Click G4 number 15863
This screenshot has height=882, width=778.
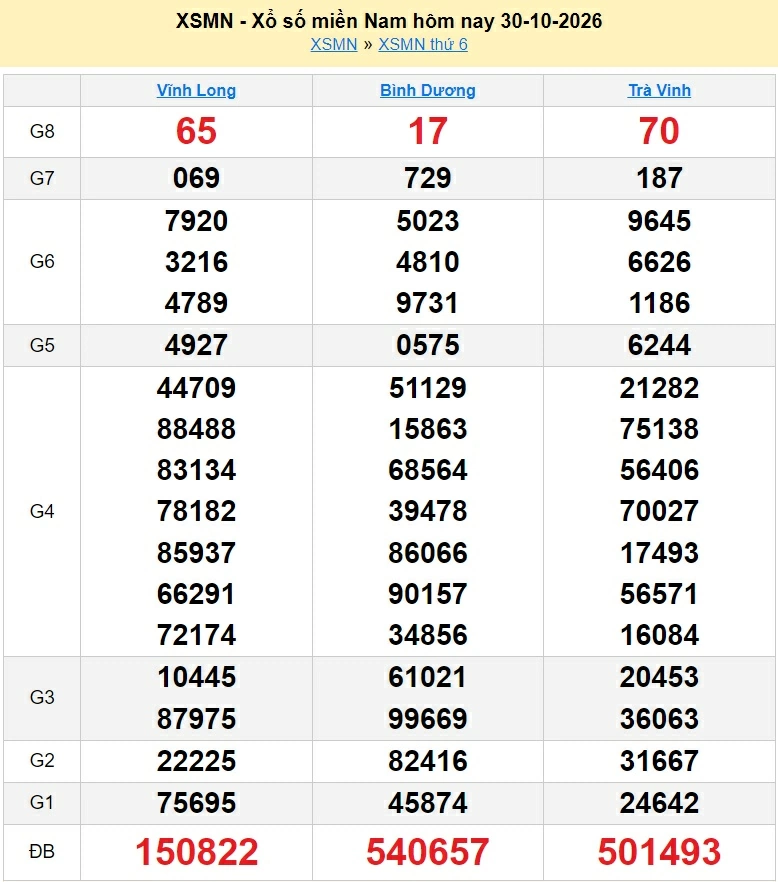click(428, 429)
